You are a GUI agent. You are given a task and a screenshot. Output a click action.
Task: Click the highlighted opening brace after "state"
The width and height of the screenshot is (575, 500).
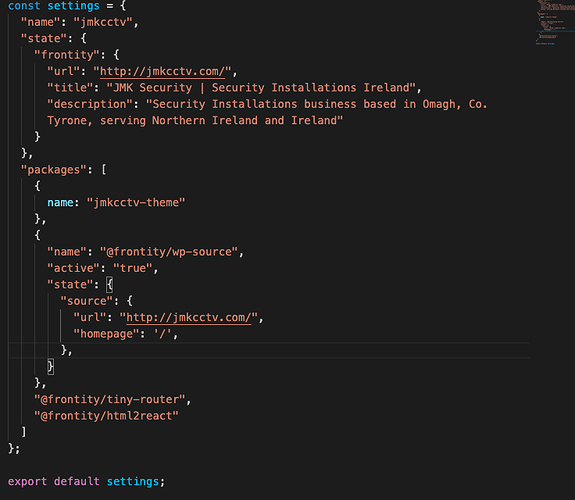(x=109, y=285)
